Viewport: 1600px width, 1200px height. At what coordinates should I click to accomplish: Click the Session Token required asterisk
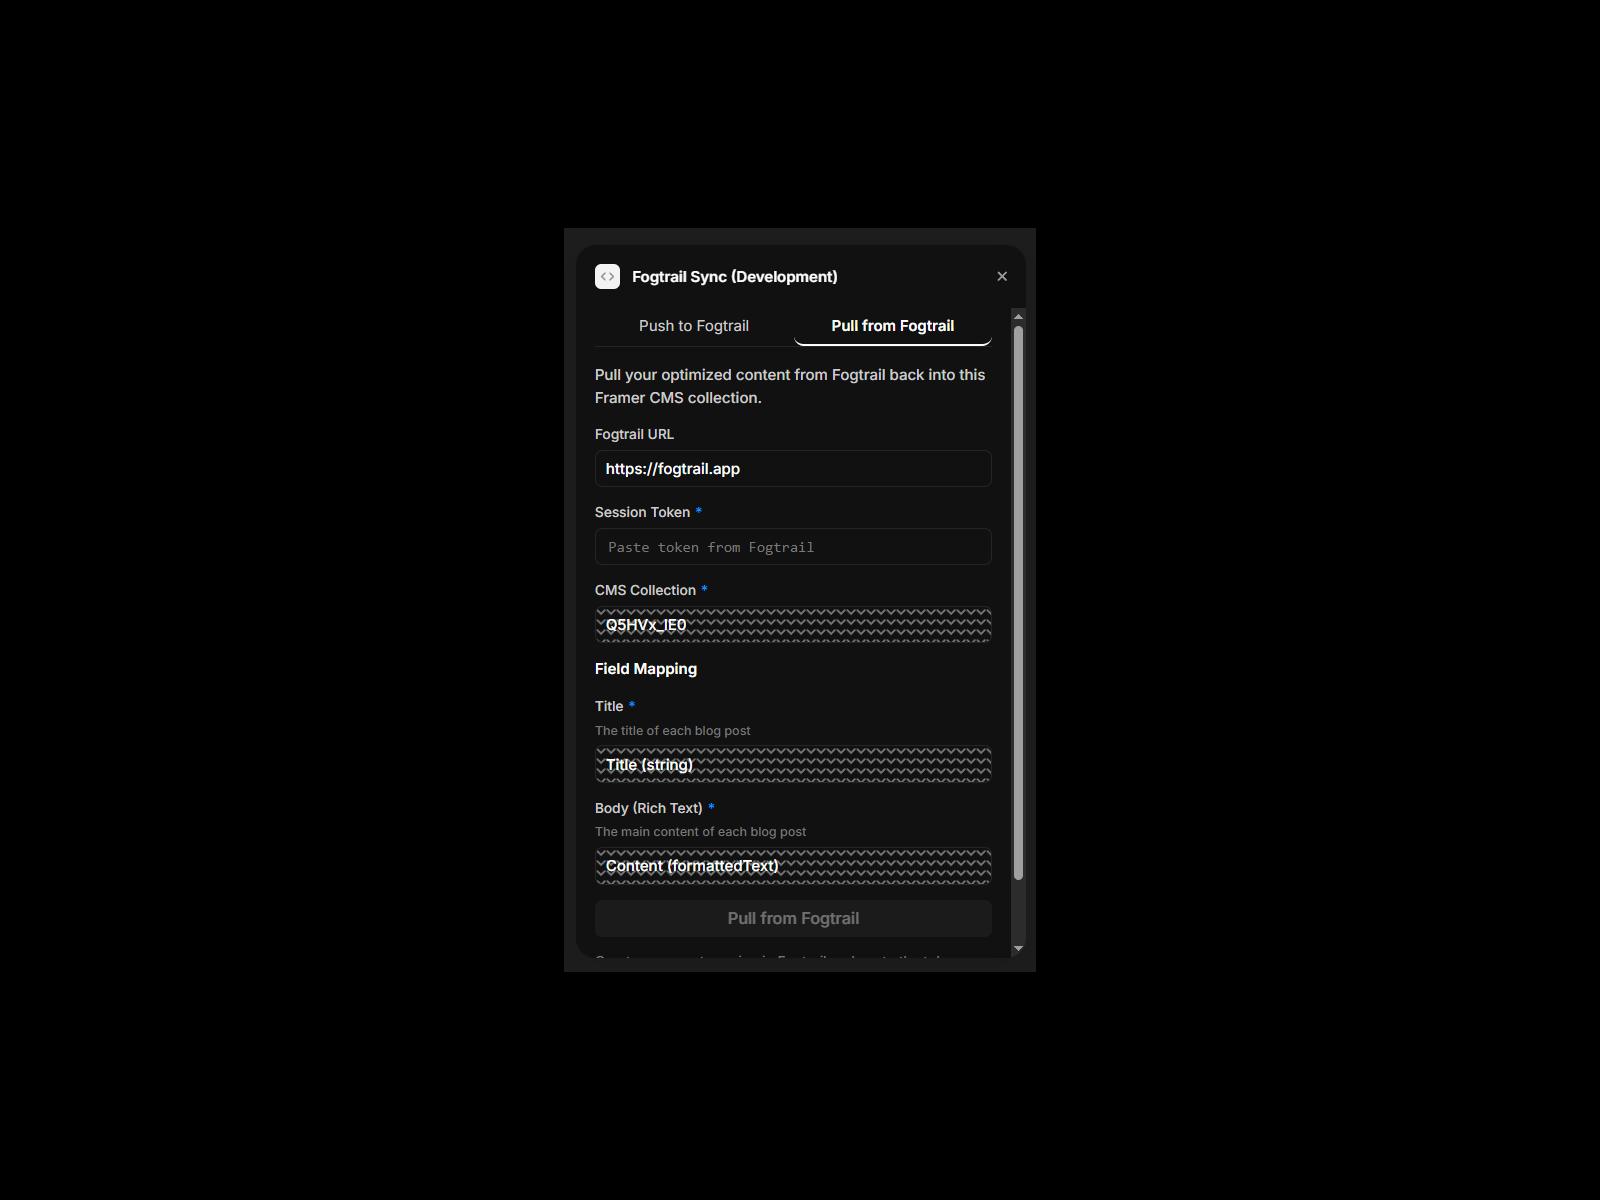[x=699, y=511]
